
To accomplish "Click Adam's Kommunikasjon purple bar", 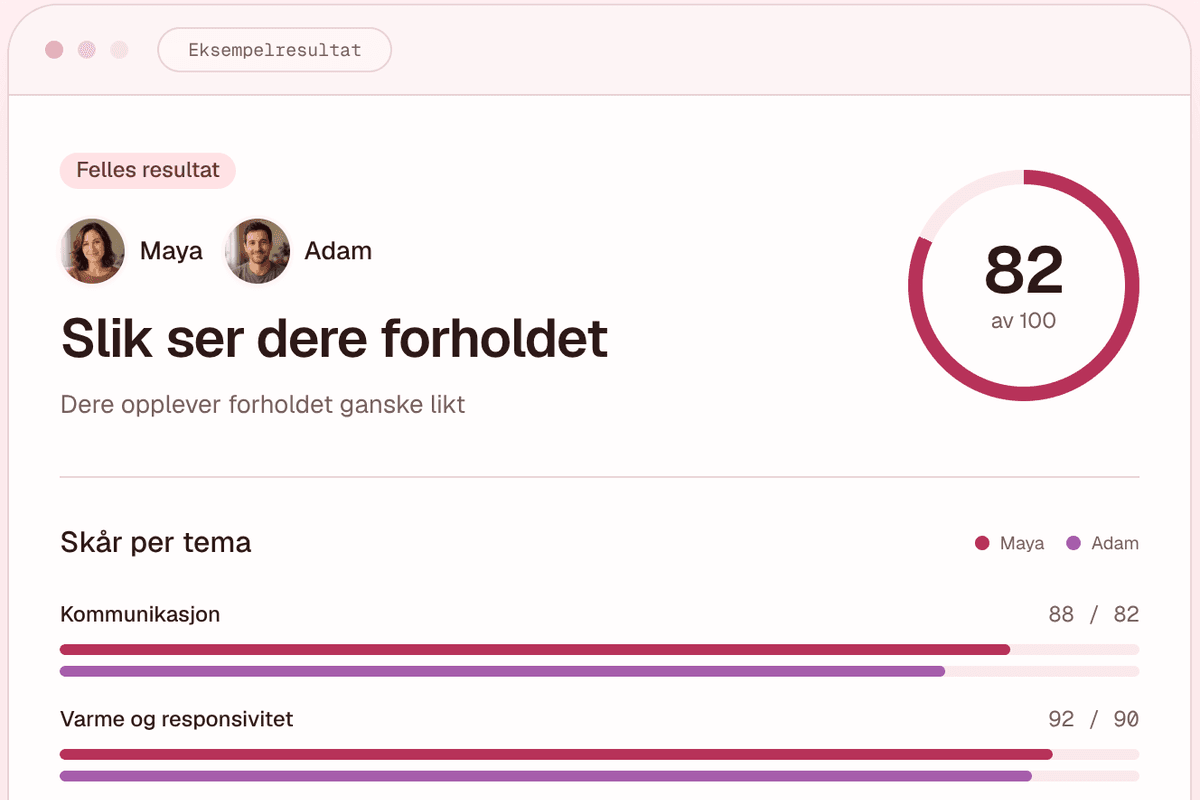I will click(x=502, y=671).
